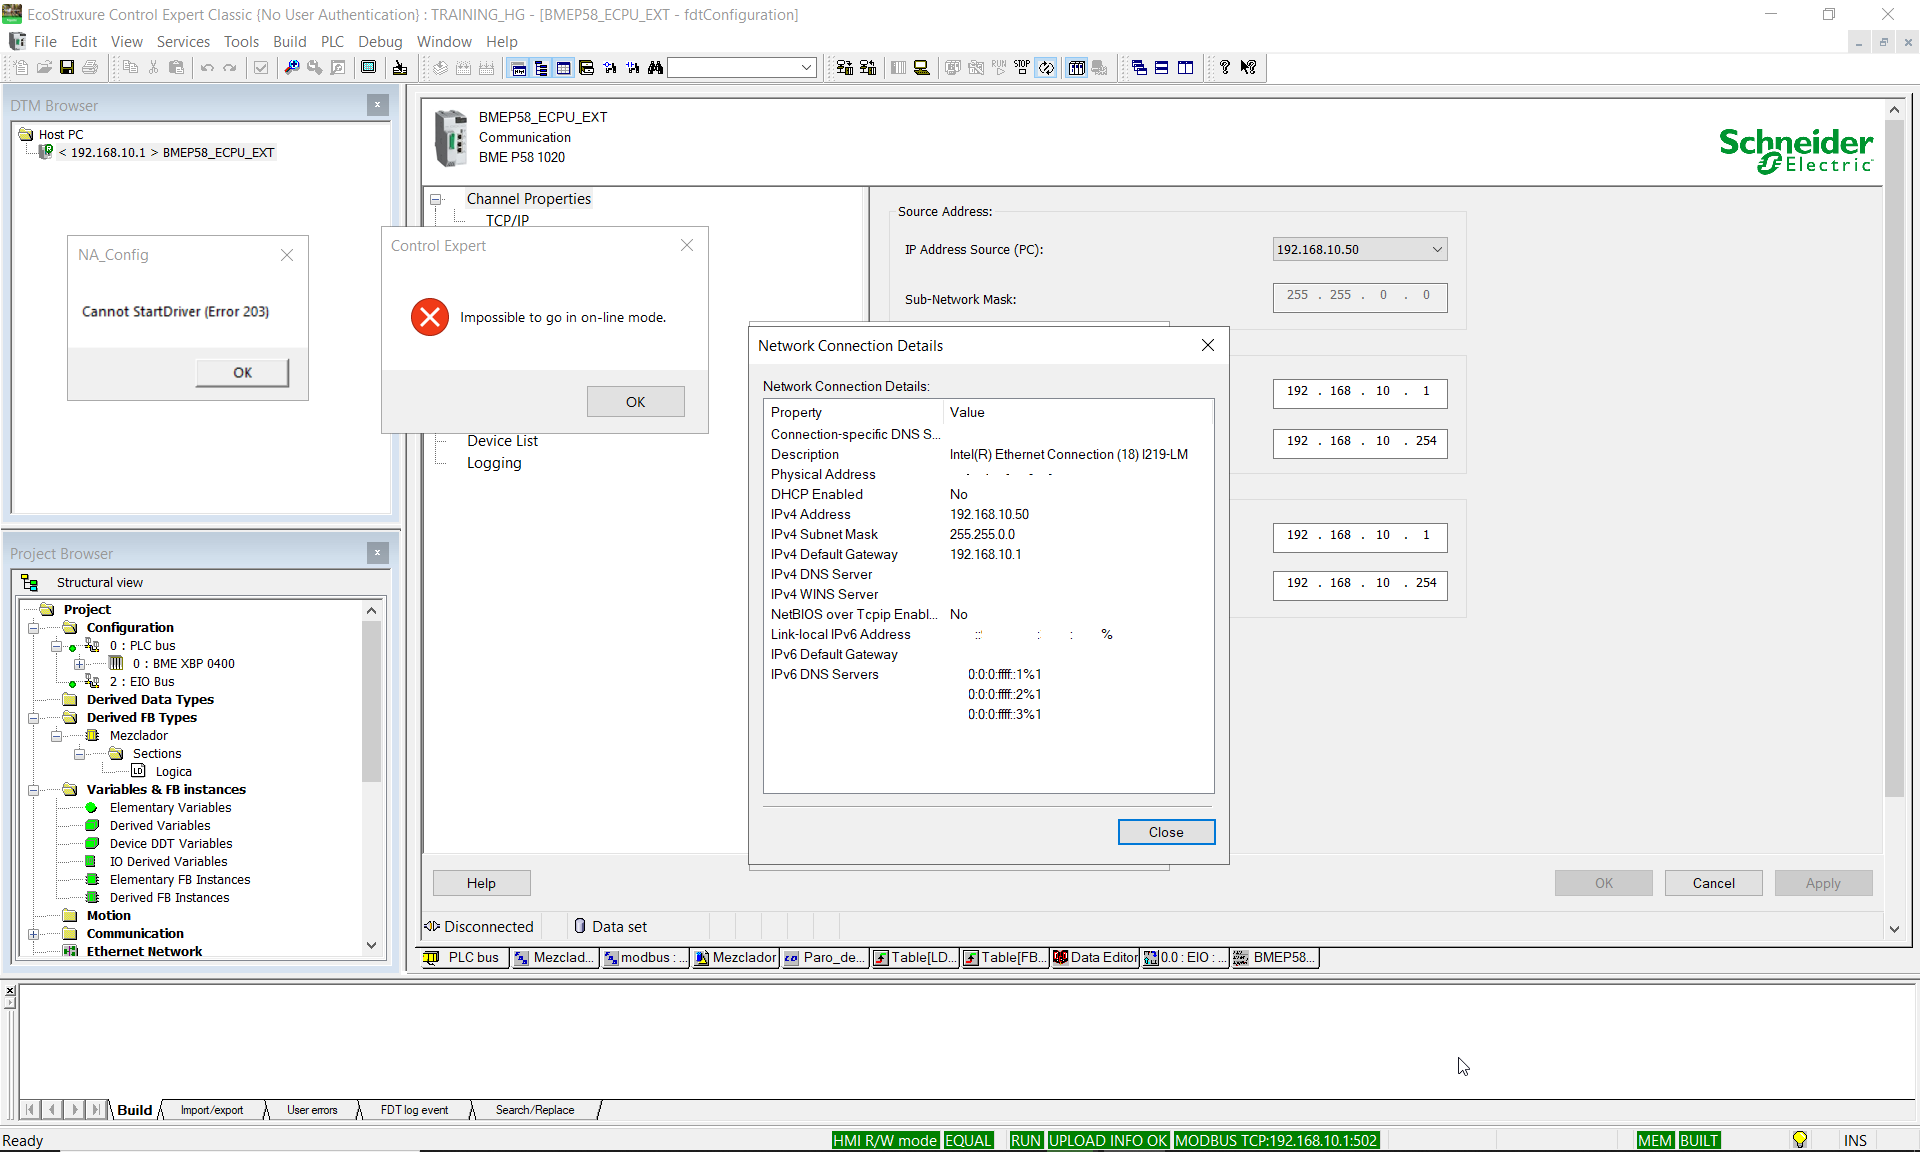Close the Network Connection Details dialog
1920x1152 pixels.
coord(1166,832)
